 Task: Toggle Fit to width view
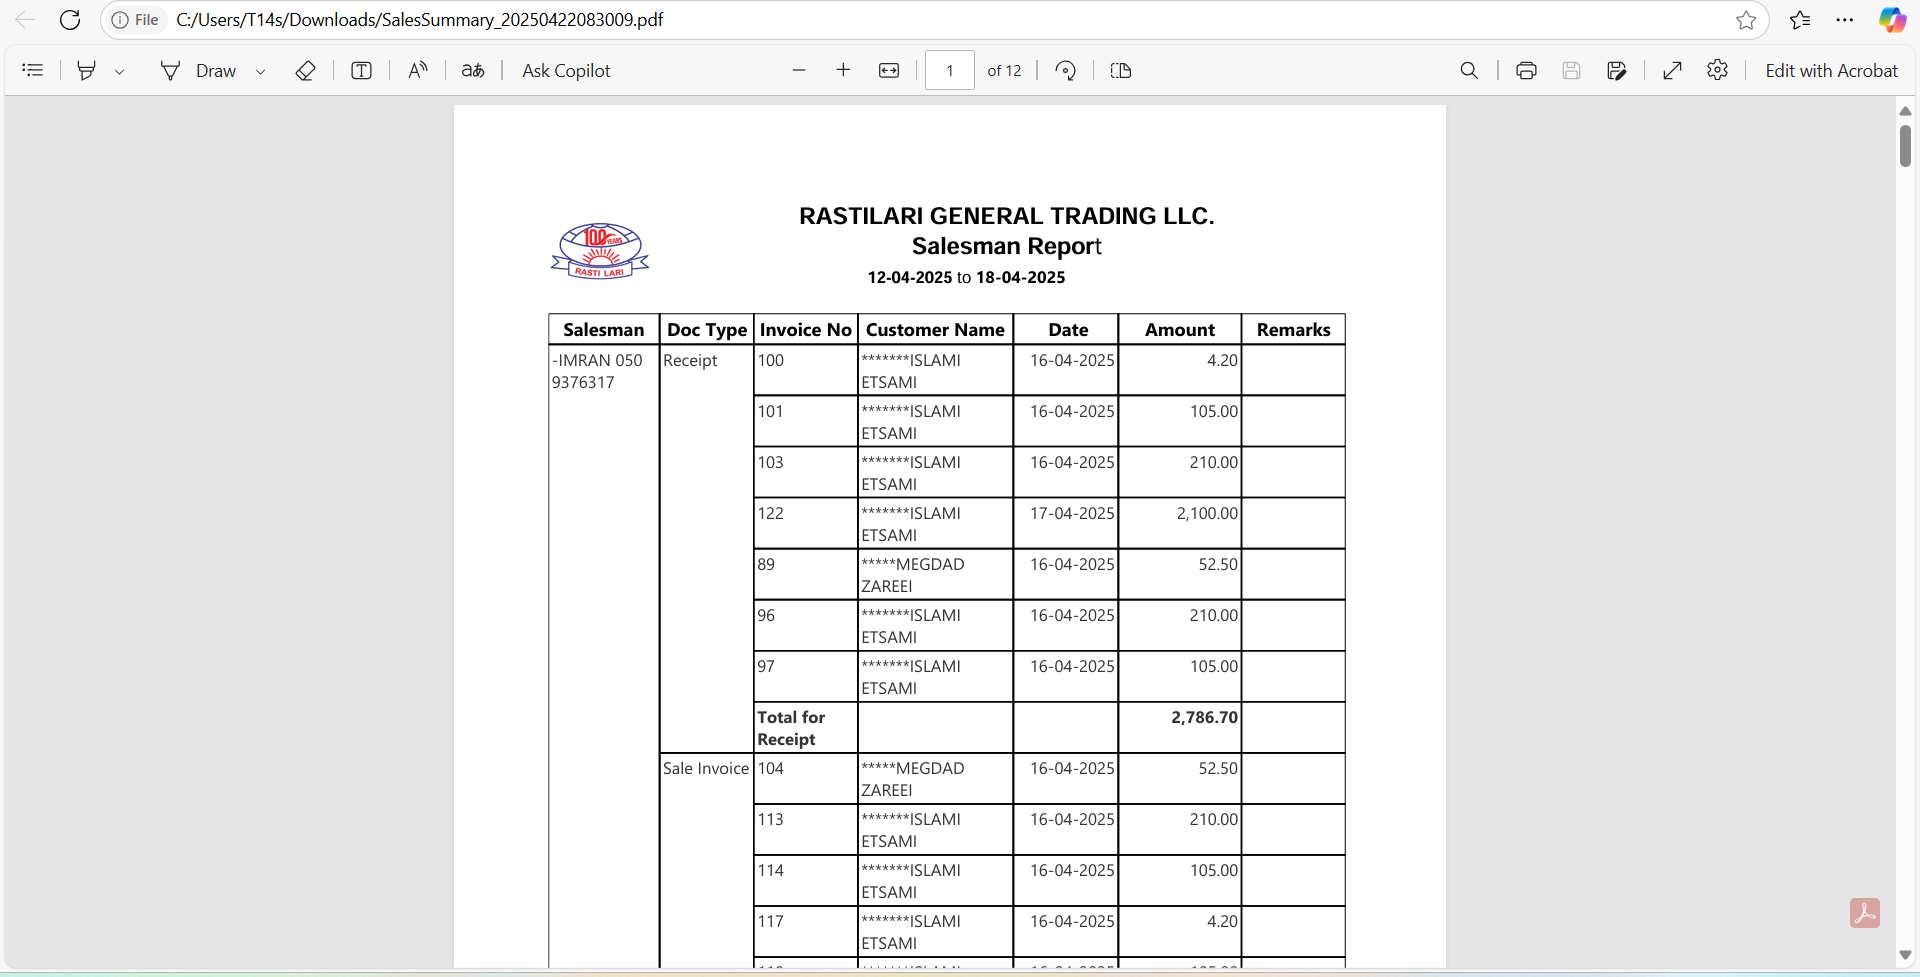(889, 70)
